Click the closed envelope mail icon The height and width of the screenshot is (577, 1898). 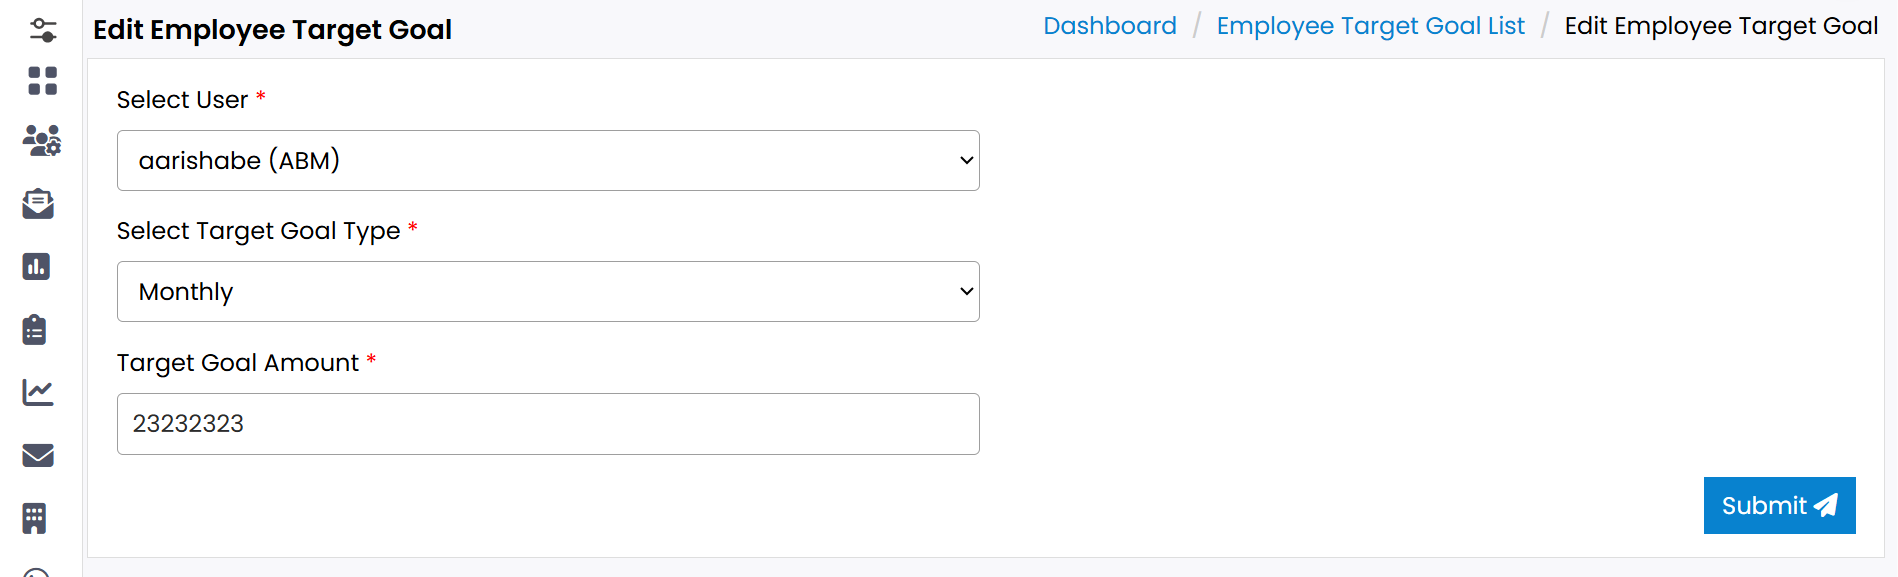coord(38,455)
